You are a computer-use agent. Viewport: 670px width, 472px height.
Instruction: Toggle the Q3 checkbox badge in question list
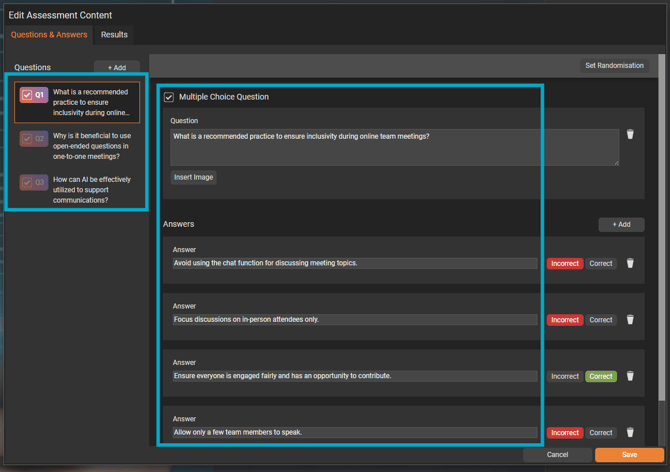[x=33, y=182]
